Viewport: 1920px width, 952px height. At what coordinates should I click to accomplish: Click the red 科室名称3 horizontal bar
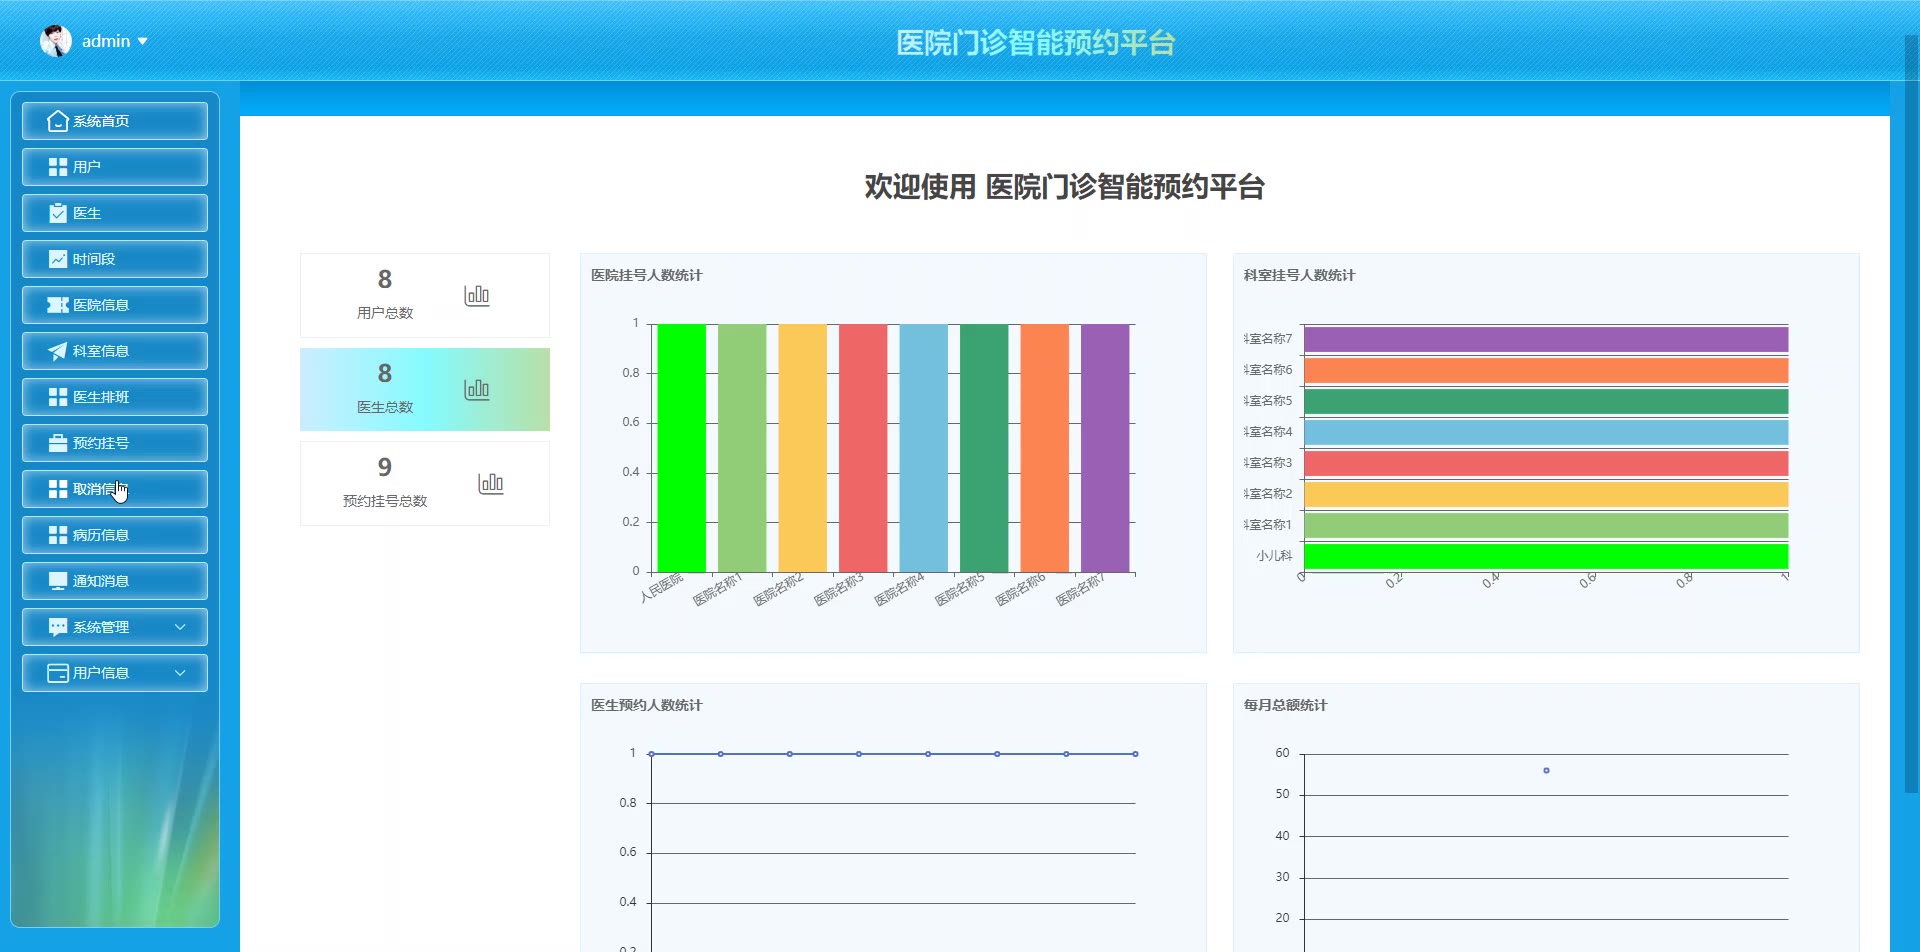coord(1546,463)
